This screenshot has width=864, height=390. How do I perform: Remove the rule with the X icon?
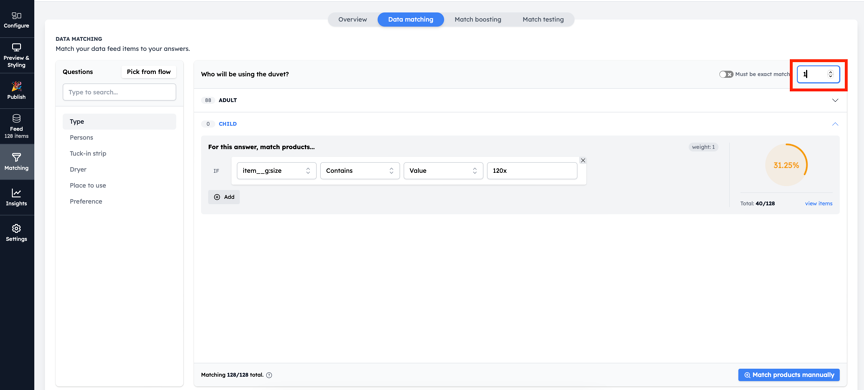coord(583,160)
